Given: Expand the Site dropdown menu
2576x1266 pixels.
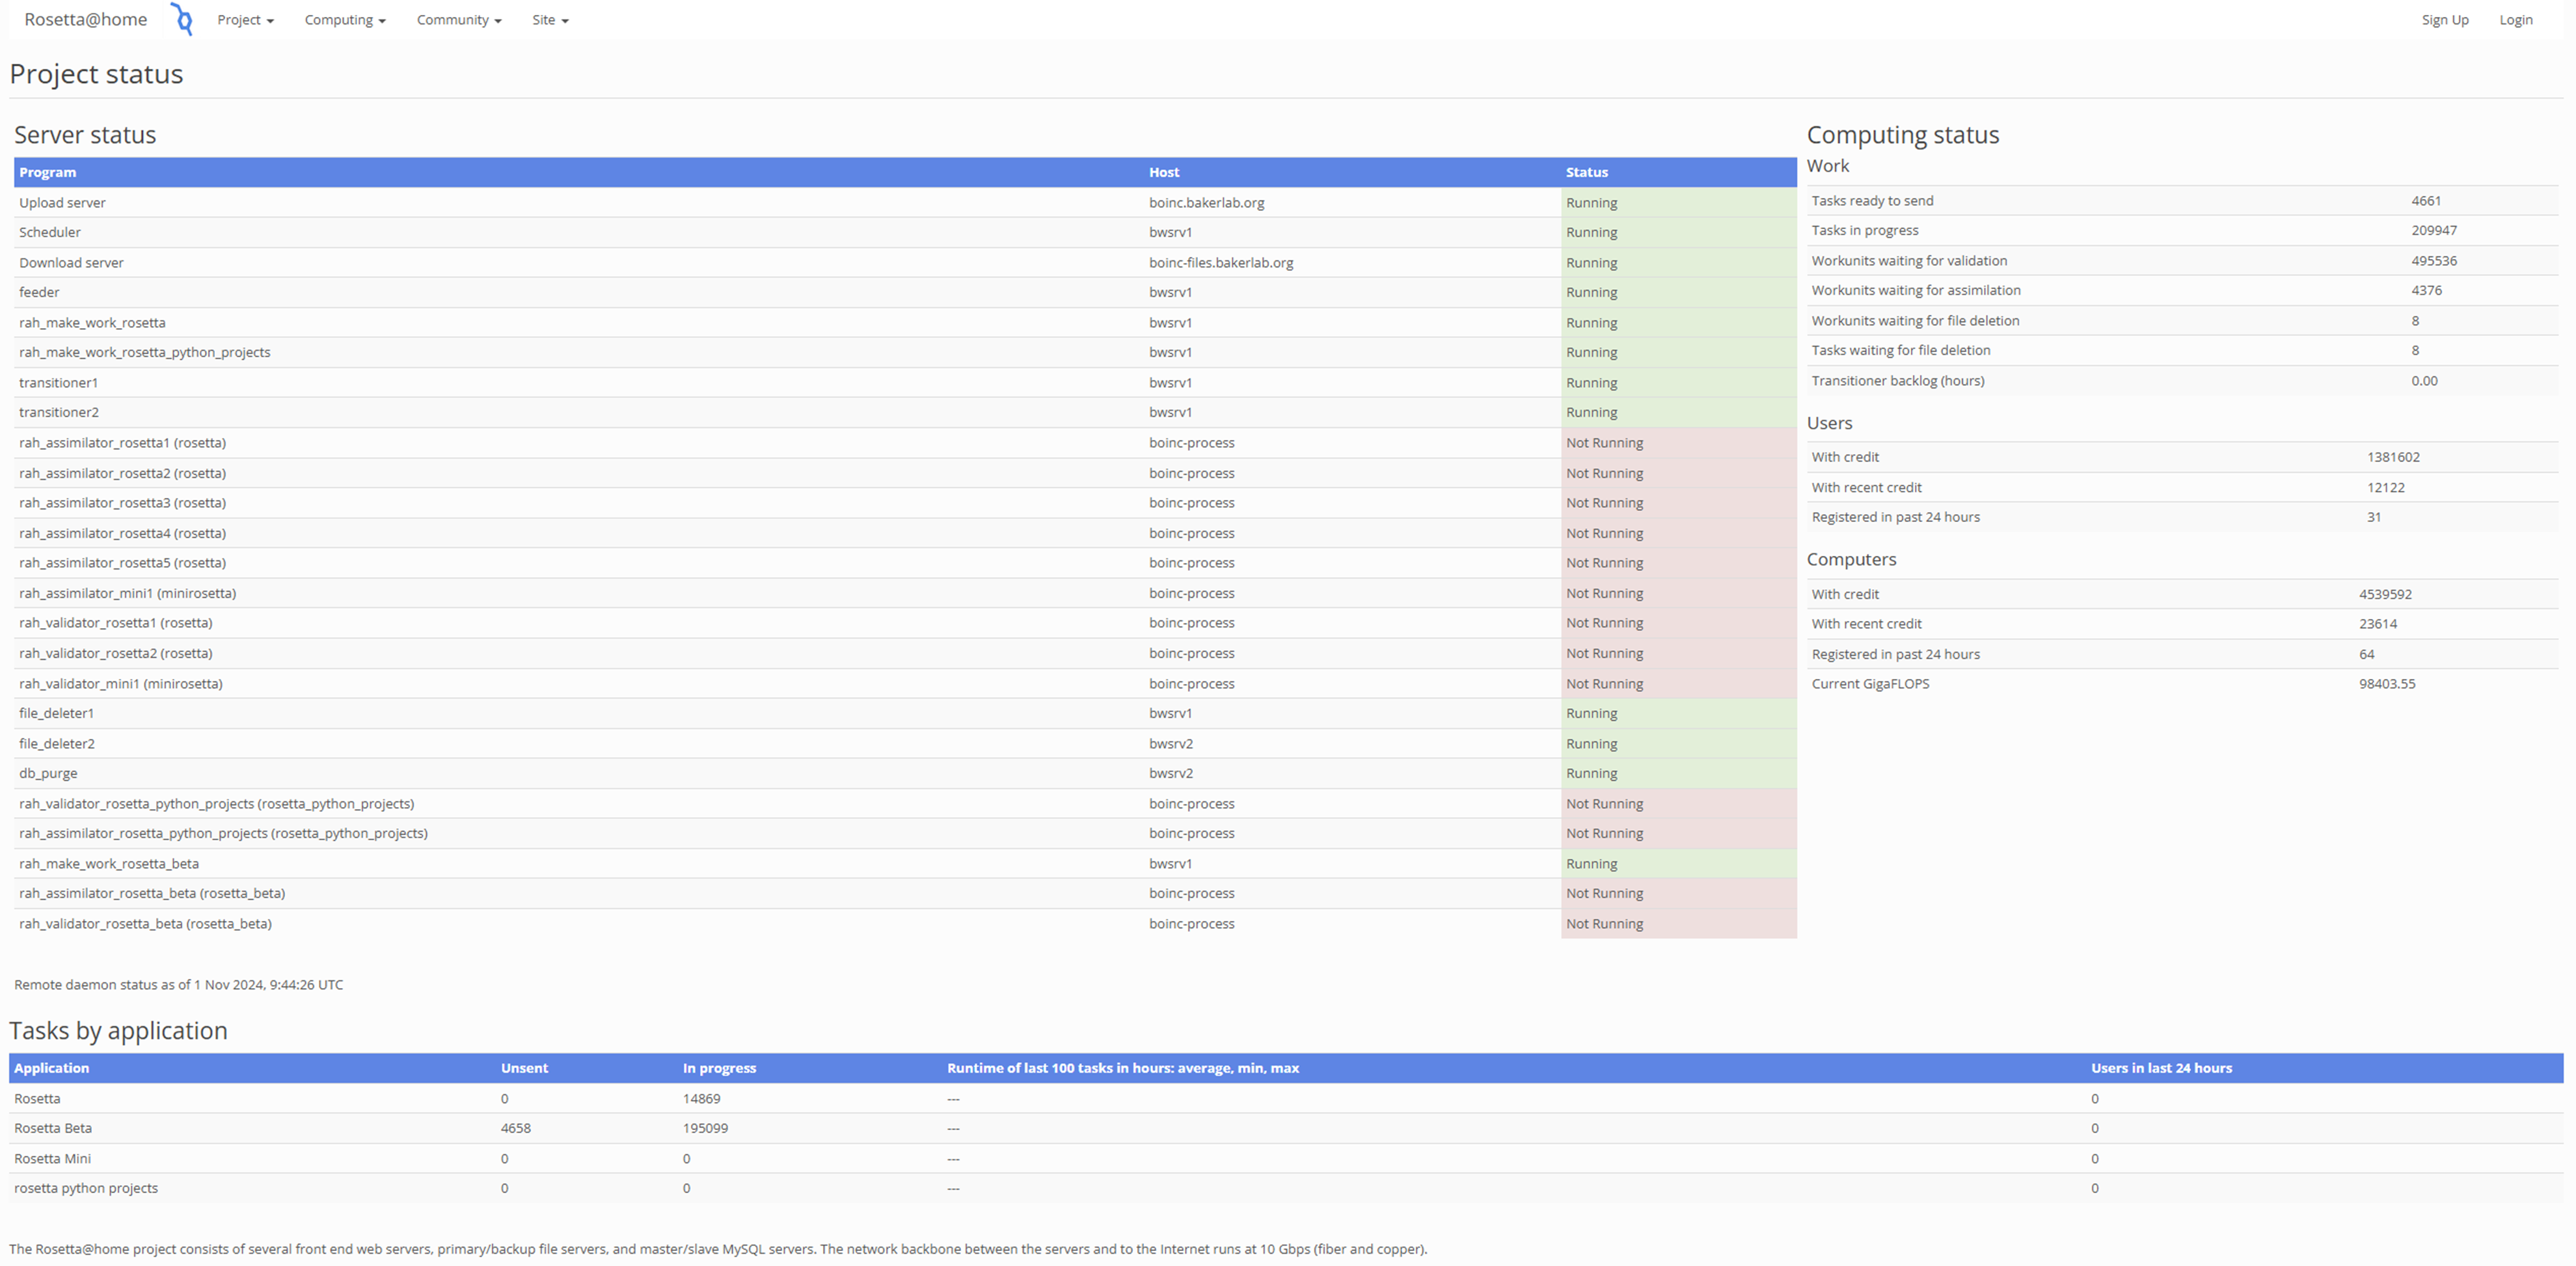Looking at the screenshot, I should click(550, 20).
